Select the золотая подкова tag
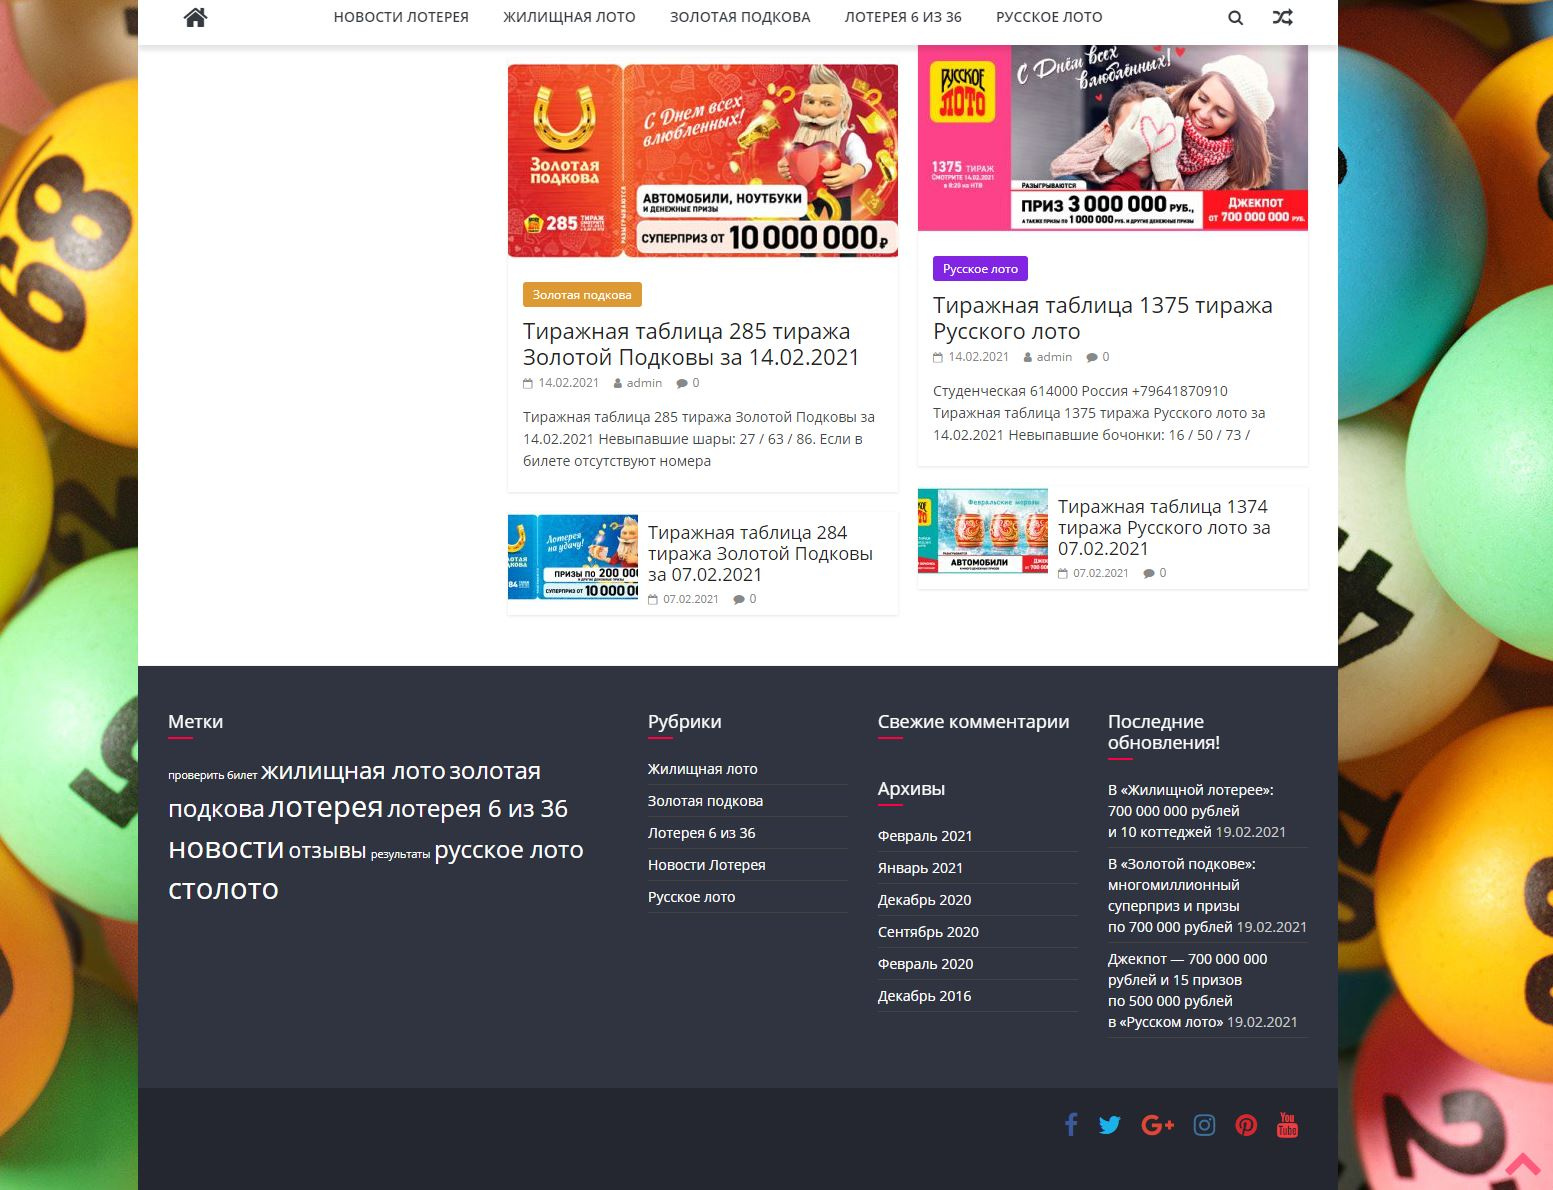This screenshot has width=1553, height=1190. click(x=355, y=790)
